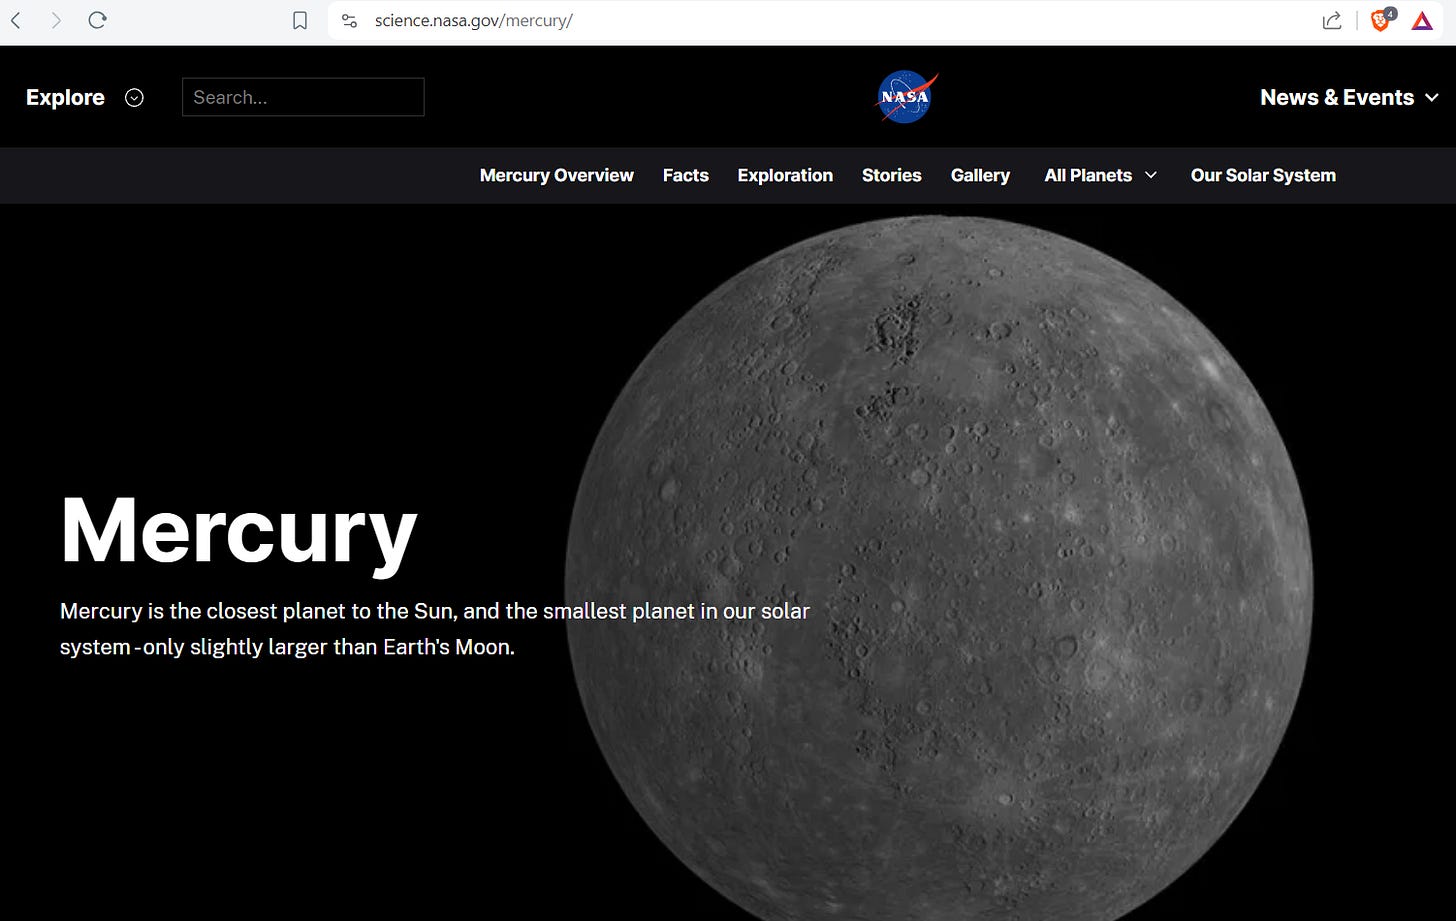The height and width of the screenshot is (921, 1456).
Task: Click the Mercury description paragraph
Action: [435, 629]
